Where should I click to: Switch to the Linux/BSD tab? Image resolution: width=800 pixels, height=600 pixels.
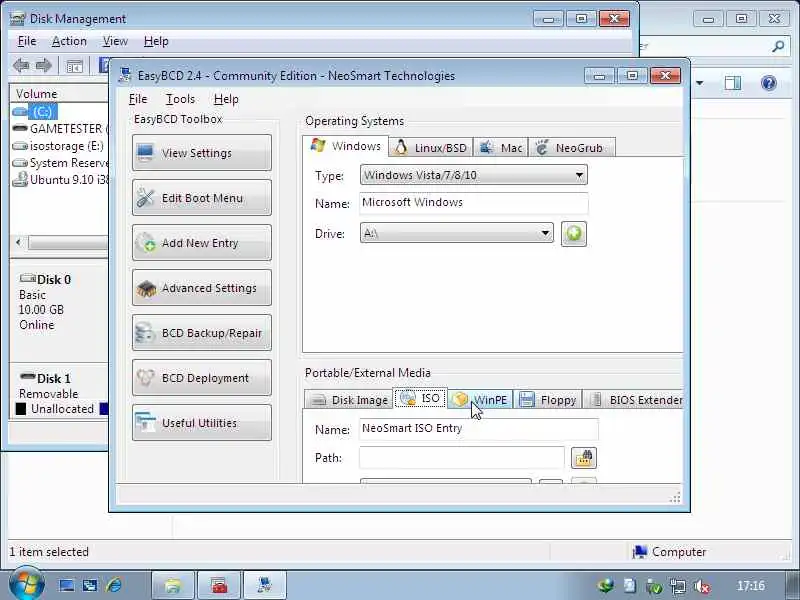click(x=431, y=147)
